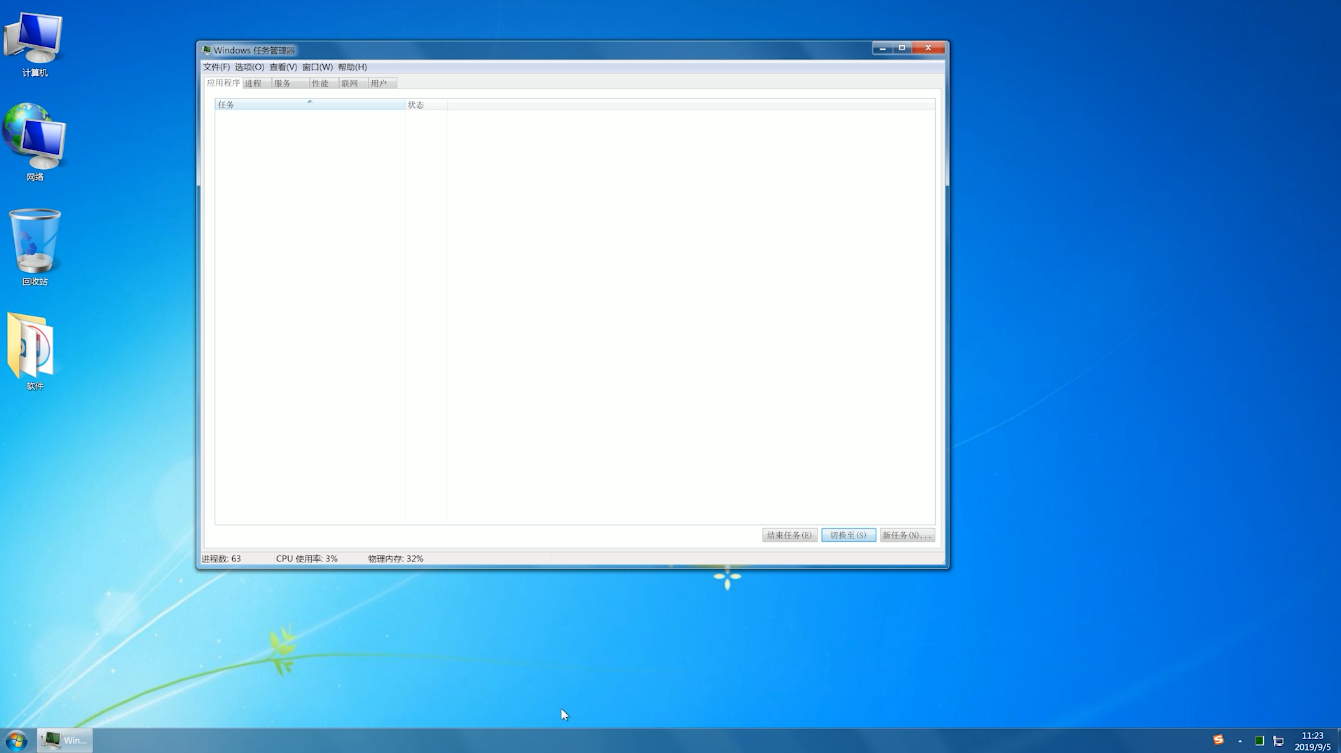Click the 物理内存: 32% status text
1341x753 pixels.
[x=395, y=559]
